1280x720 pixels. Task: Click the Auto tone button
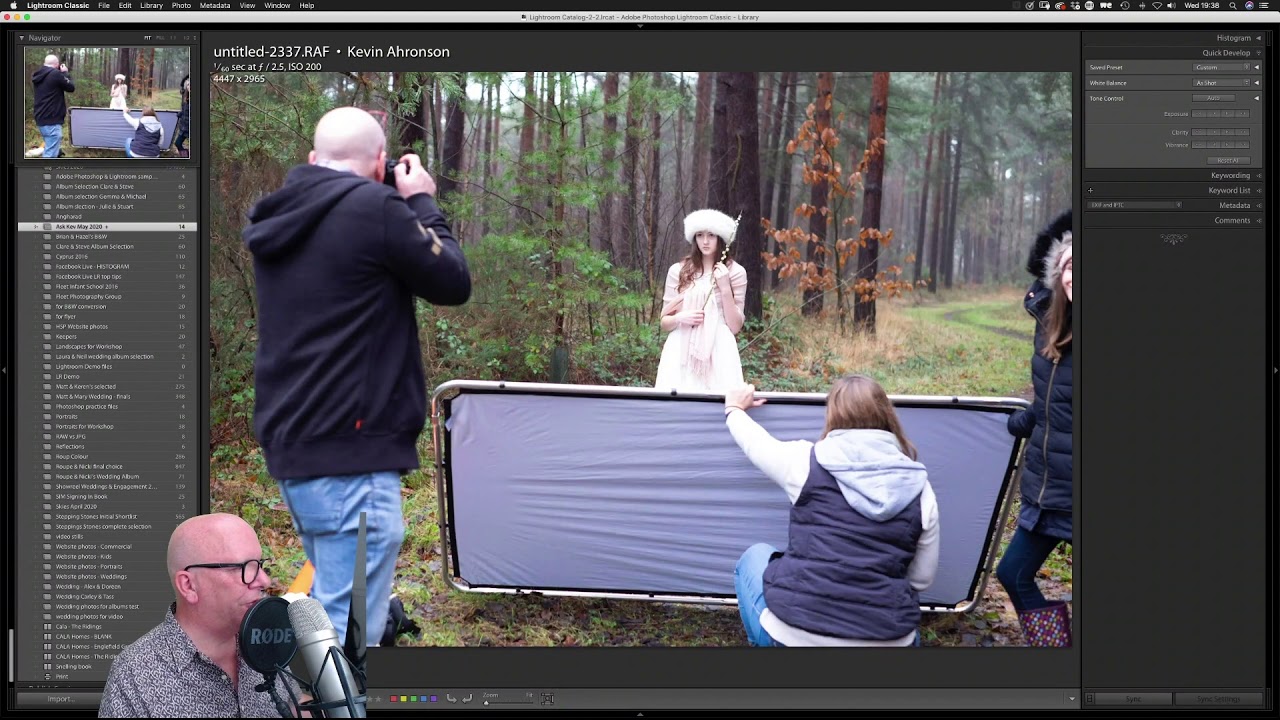click(x=1213, y=98)
